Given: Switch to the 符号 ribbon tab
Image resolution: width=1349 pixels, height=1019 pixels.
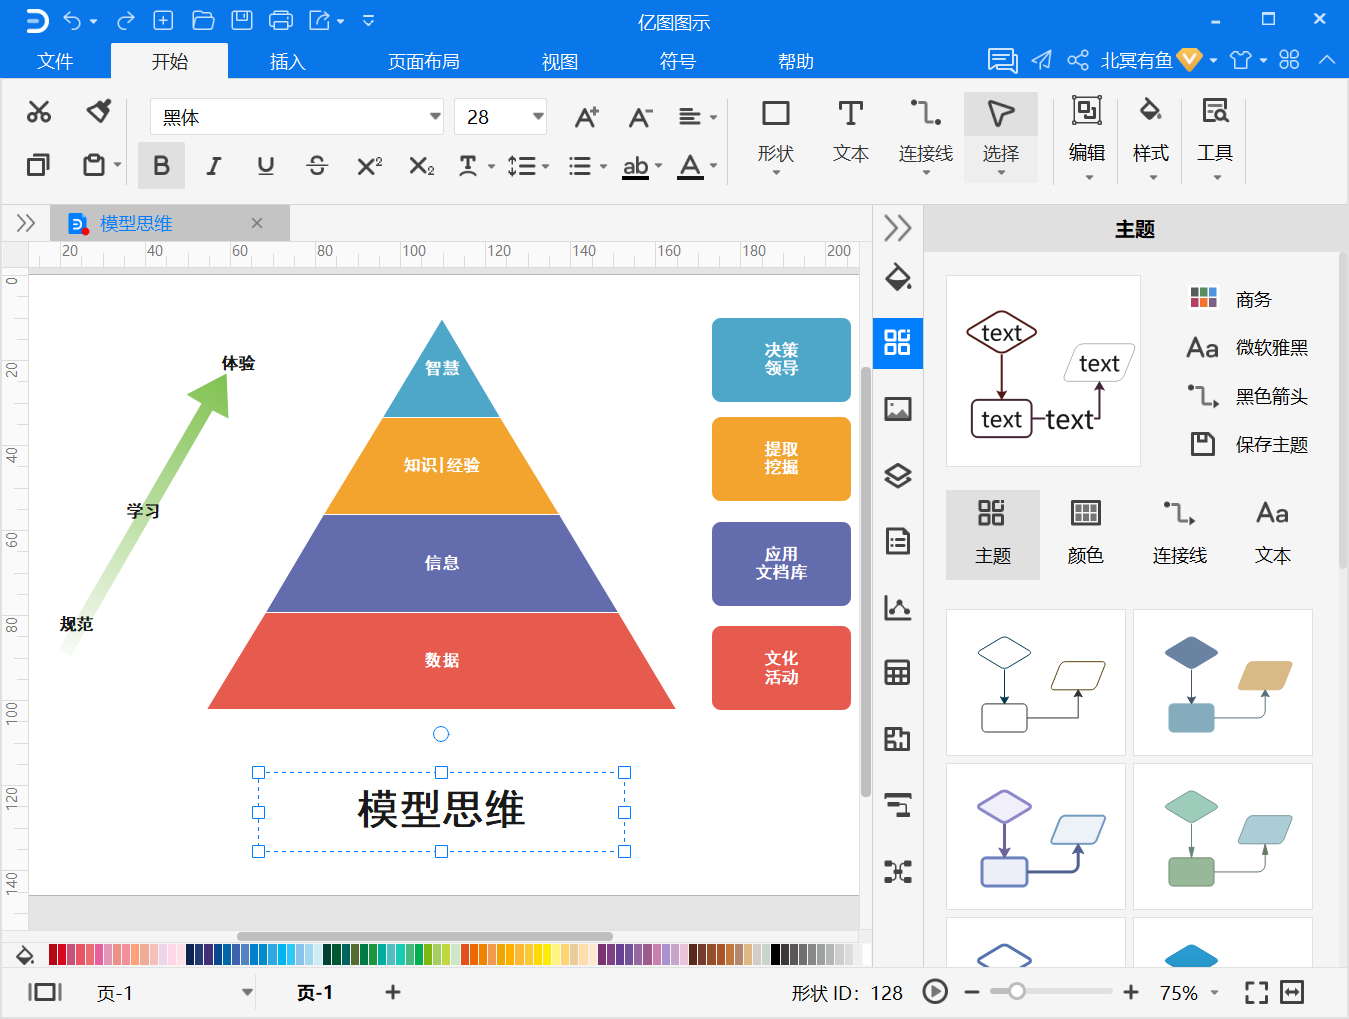Looking at the screenshot, I should click(x=678, y=61).
